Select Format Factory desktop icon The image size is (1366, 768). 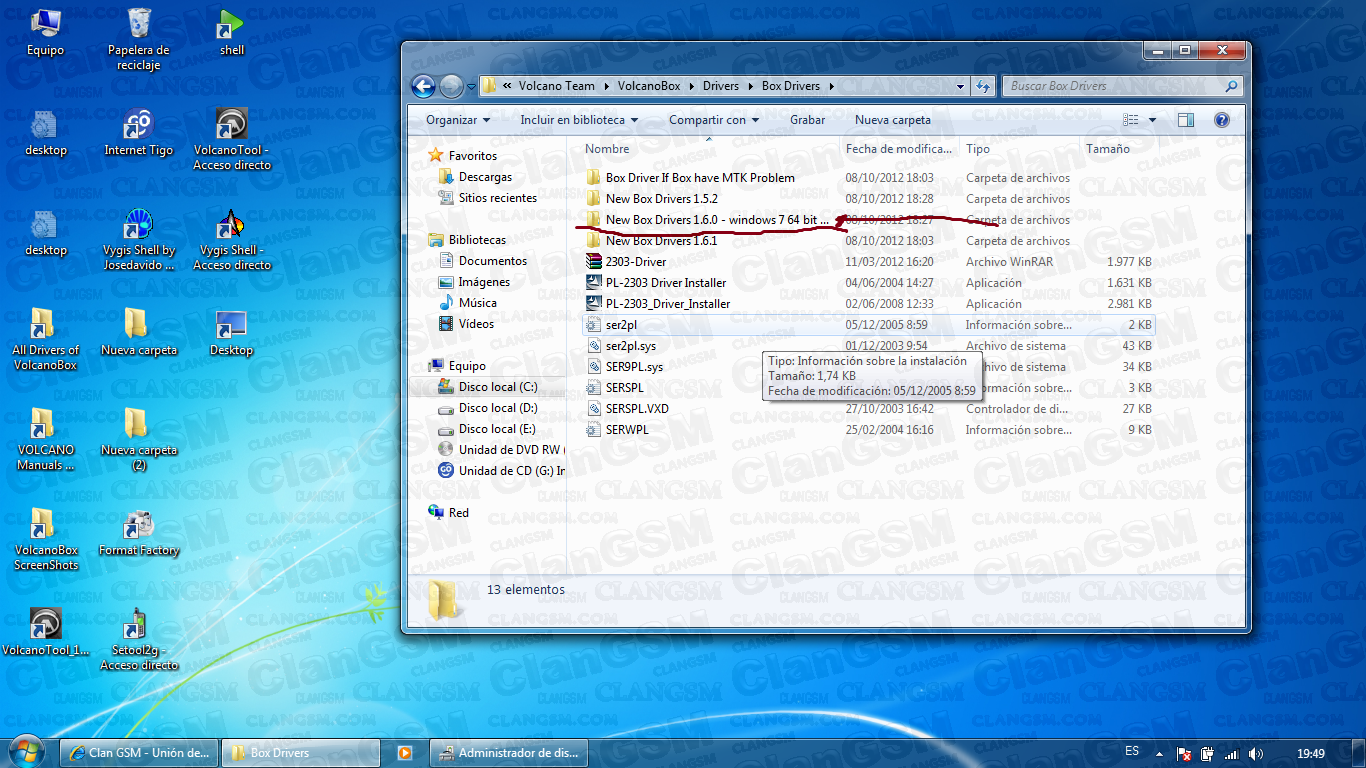(x=139, y=532)
